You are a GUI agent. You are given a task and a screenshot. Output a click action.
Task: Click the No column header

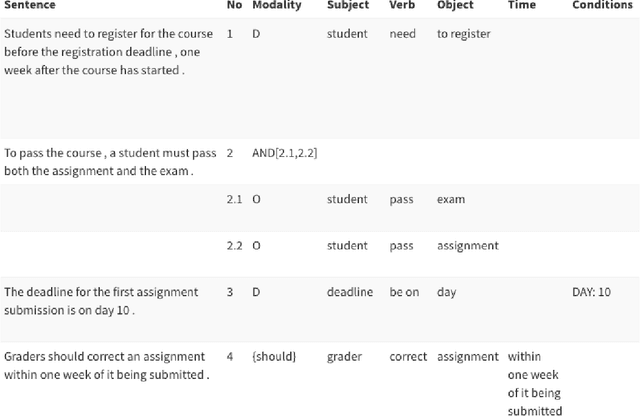pos(234,6)
